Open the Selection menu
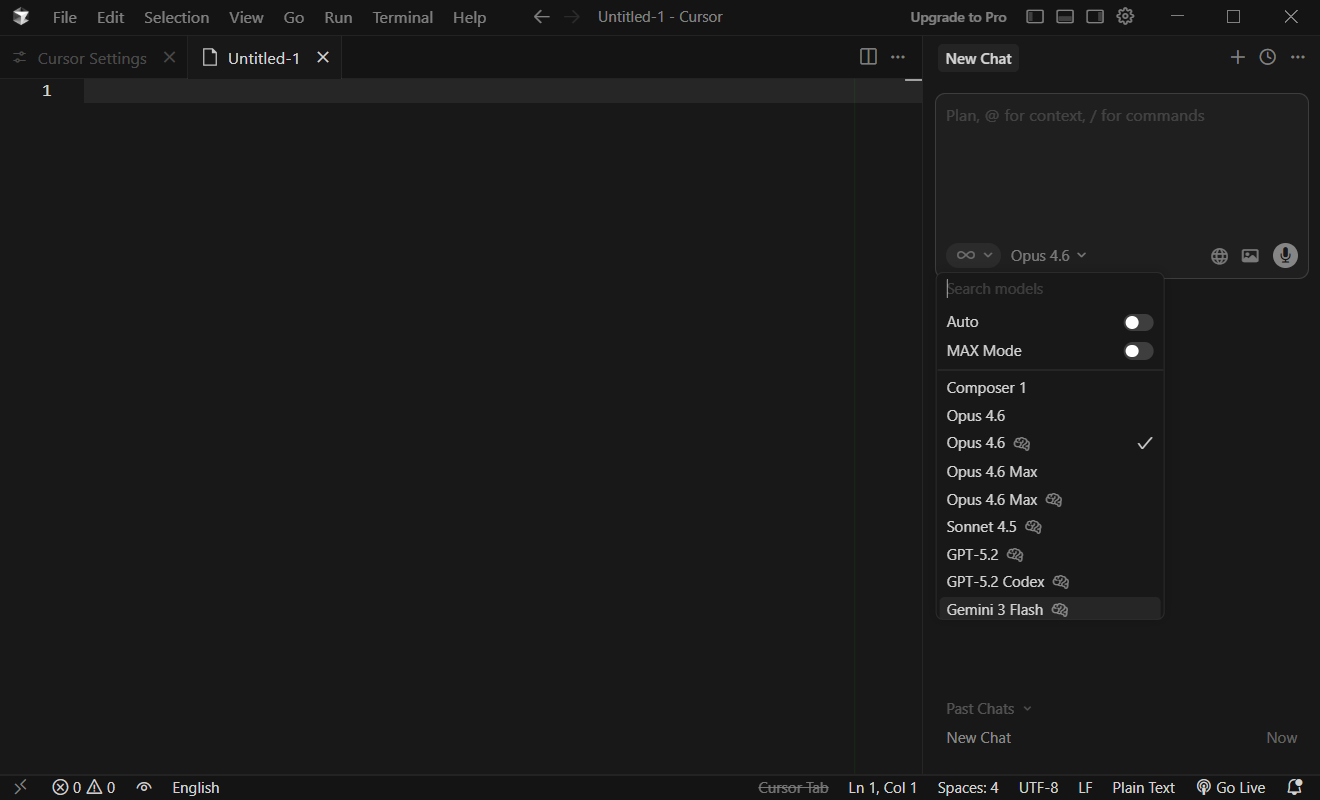Image resolution: width=1320 pixels, height=800 pixels. 176,17
